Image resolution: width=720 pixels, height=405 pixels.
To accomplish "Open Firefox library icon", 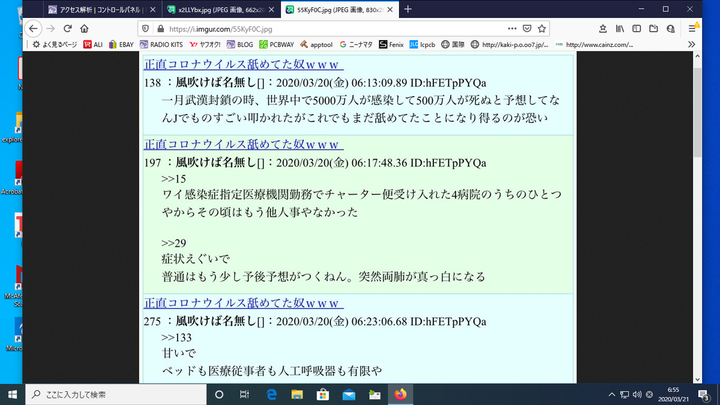I will point(620,28).
